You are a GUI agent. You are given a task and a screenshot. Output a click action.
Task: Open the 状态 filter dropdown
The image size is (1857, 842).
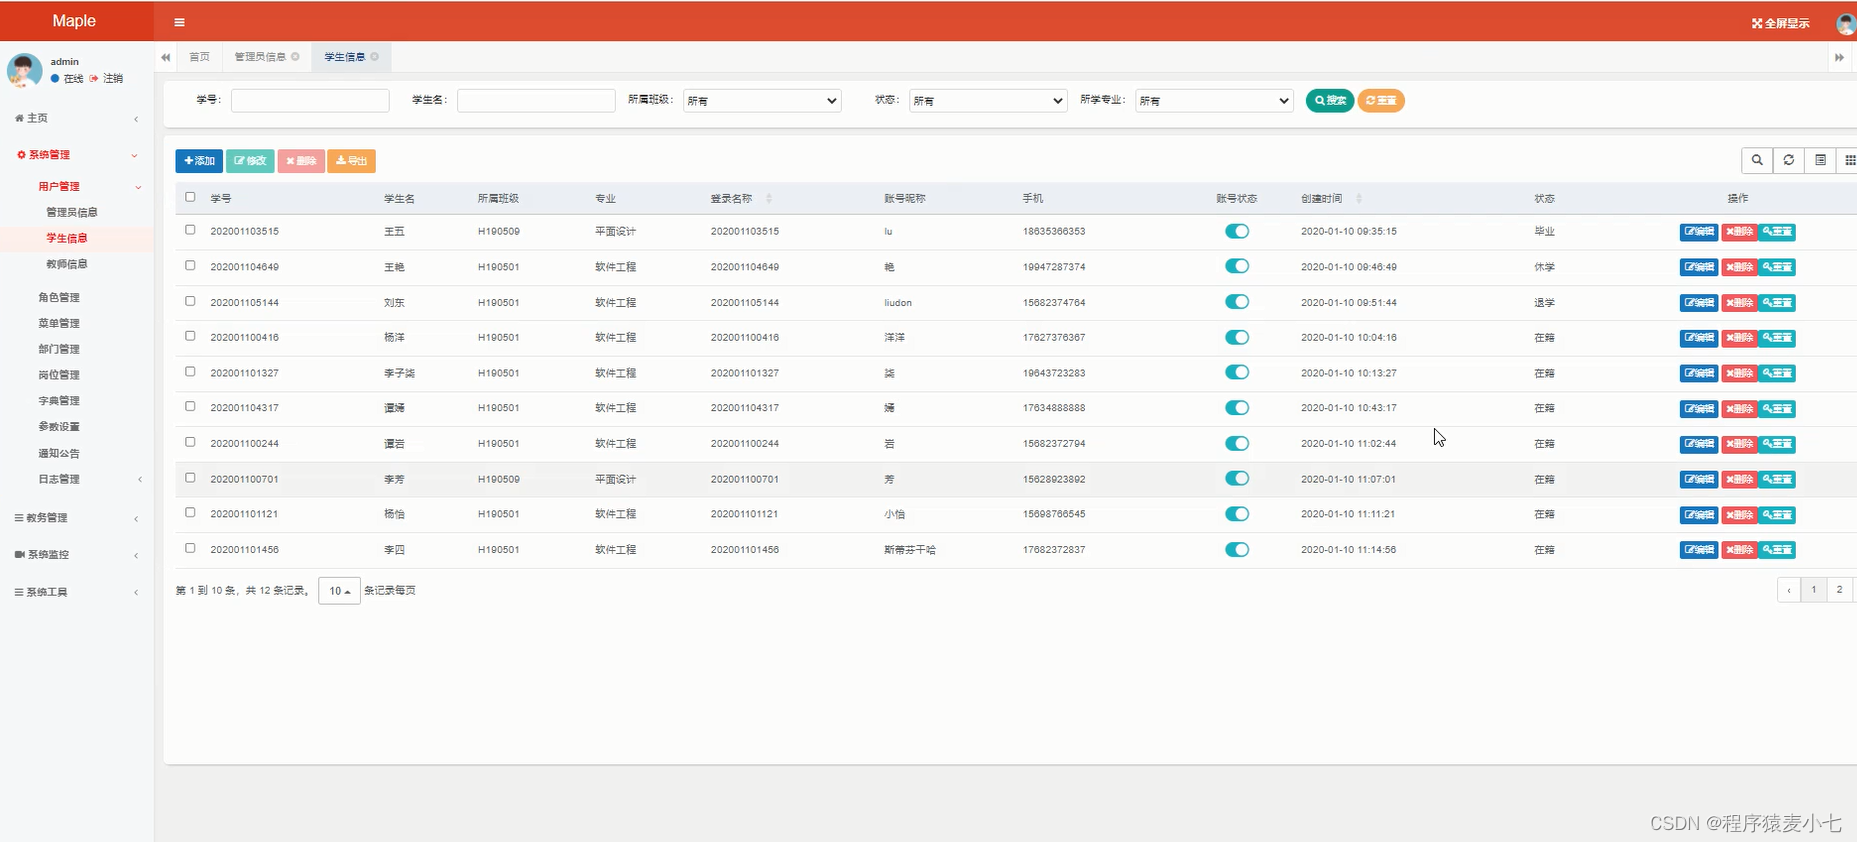tap(988, 101)
